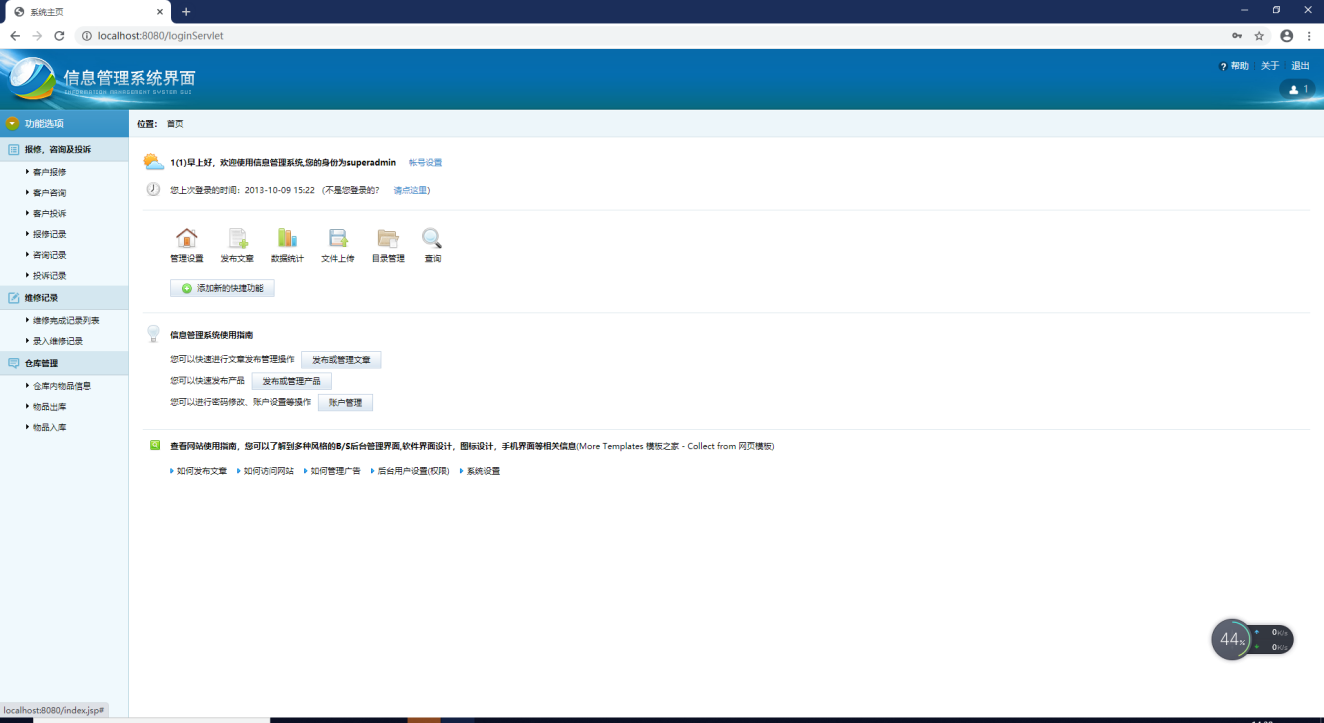Open 报修记录 in the sidebar
The image size is (1324, 723).
click(x=49, y=234)
